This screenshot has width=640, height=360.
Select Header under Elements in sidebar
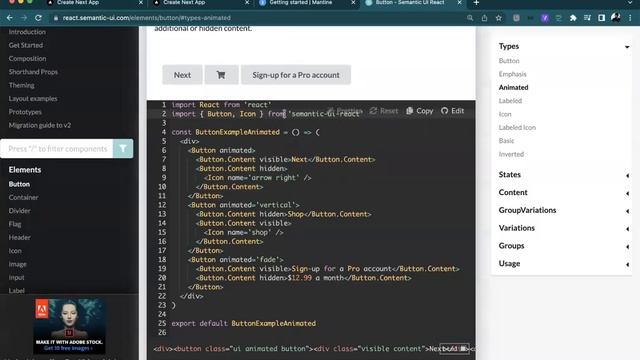pos(20,237)
